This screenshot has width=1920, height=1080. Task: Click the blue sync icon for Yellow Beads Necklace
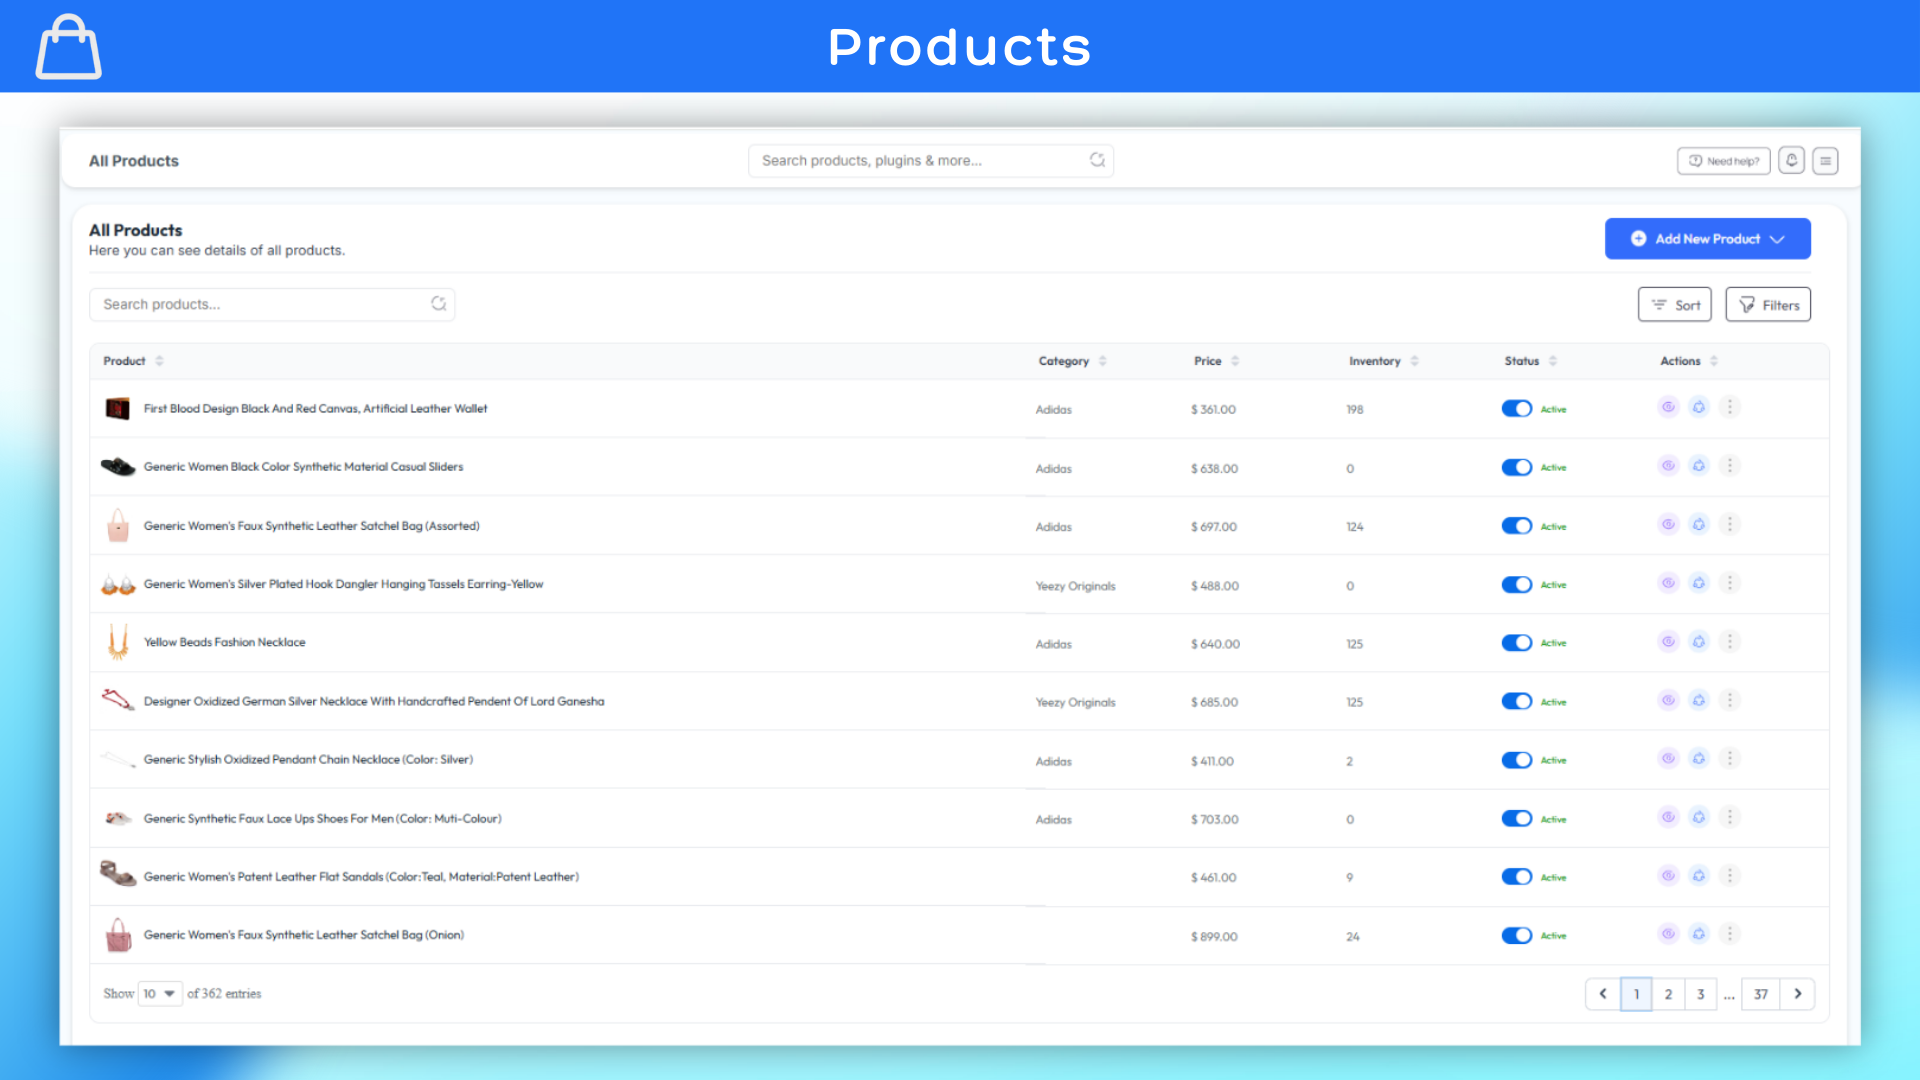[1699, 642]
